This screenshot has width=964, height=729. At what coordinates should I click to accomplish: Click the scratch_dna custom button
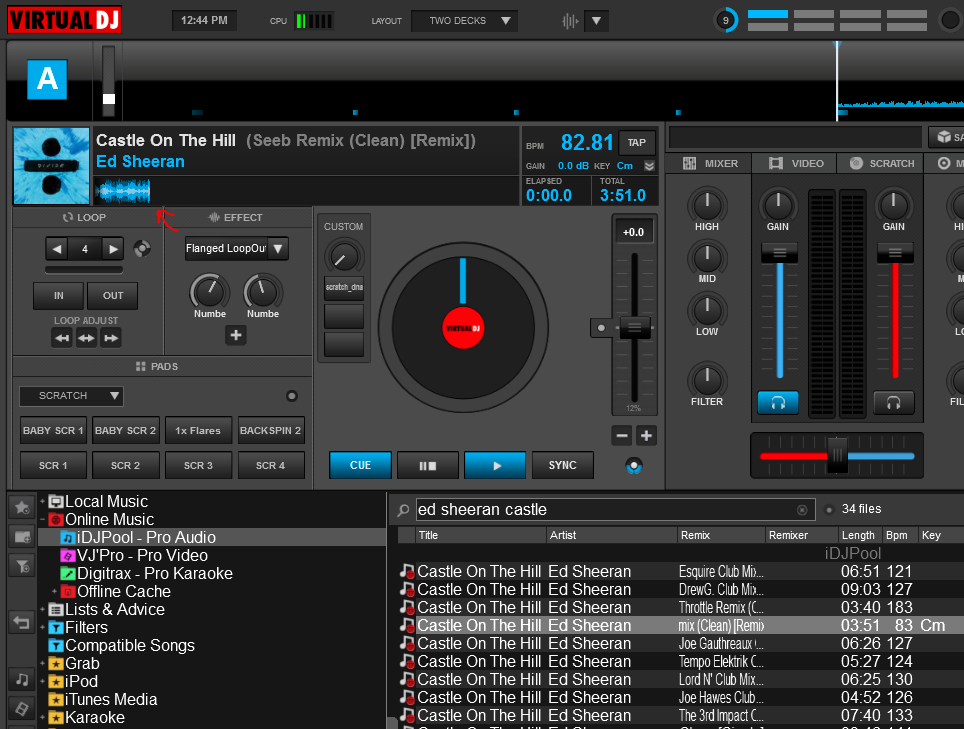[344, 287]
